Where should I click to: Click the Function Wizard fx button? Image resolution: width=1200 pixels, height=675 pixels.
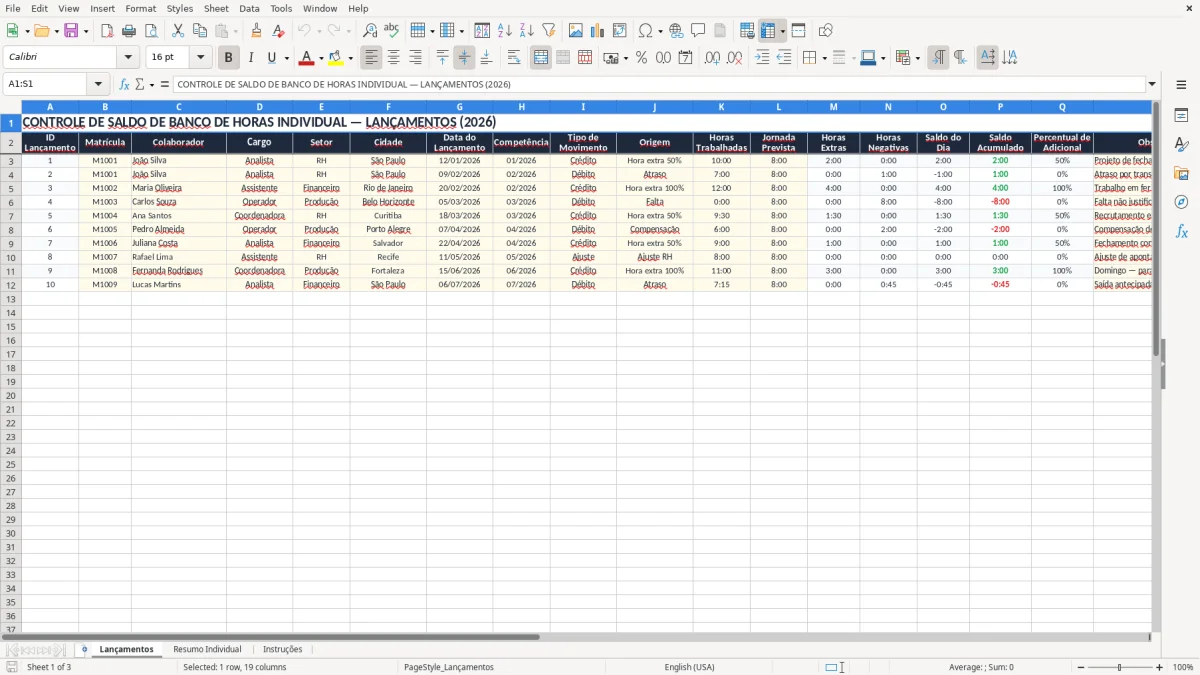[124, 84]
